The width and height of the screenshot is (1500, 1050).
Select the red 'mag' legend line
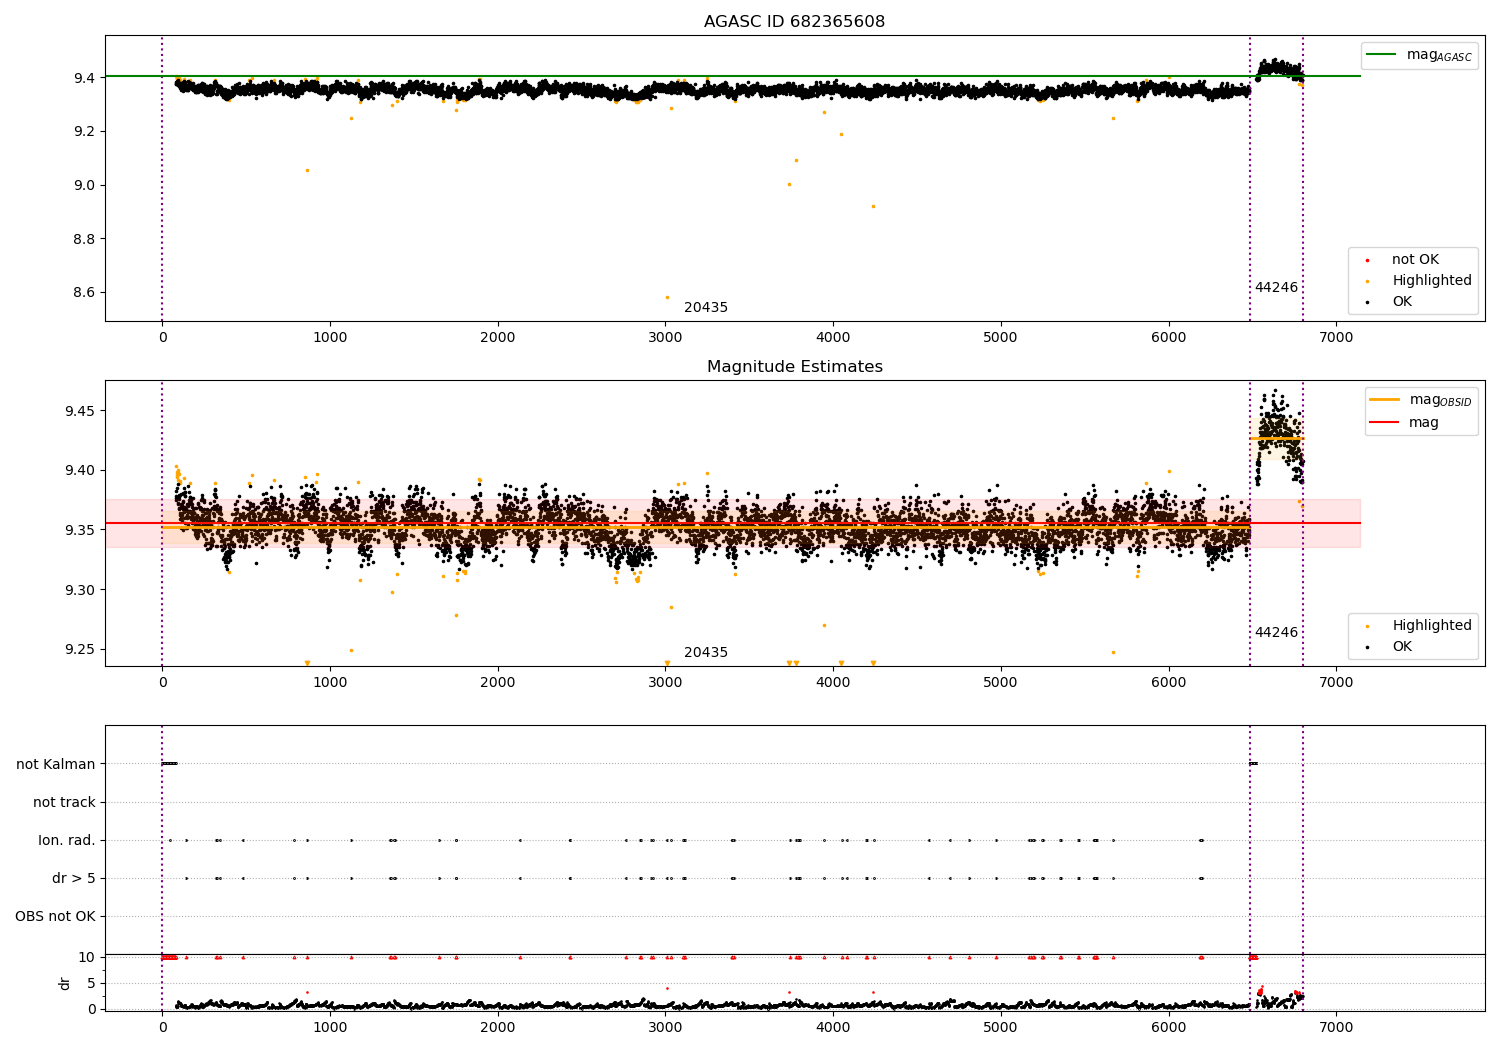(x=1384, y=423)
